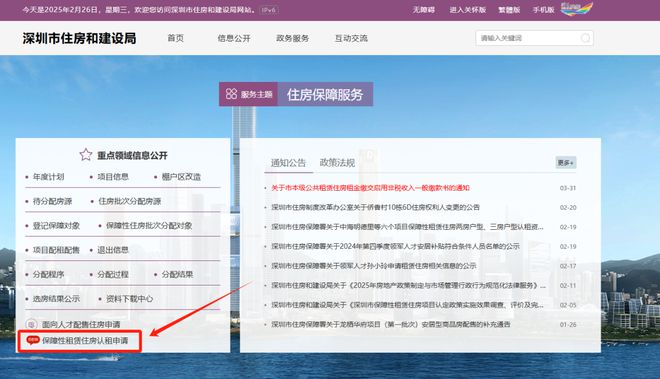Click the rainbow logo icon in top bar
The image size is (660, 379).
577,8
